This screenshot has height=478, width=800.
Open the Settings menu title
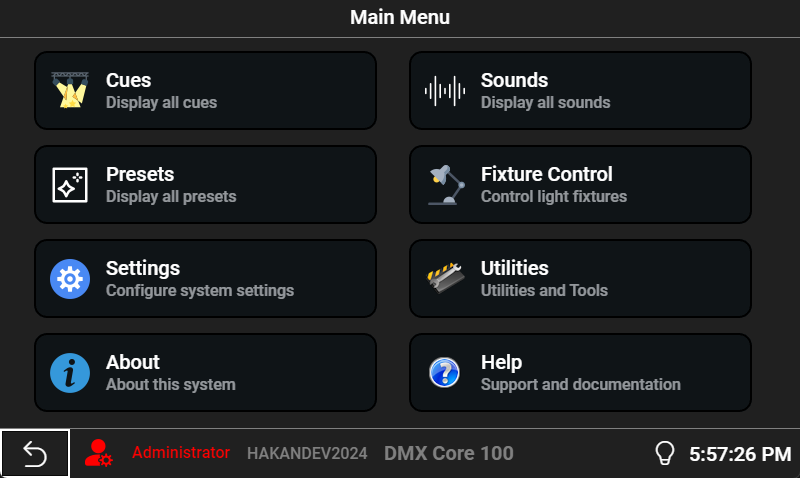tap(143, 268)
